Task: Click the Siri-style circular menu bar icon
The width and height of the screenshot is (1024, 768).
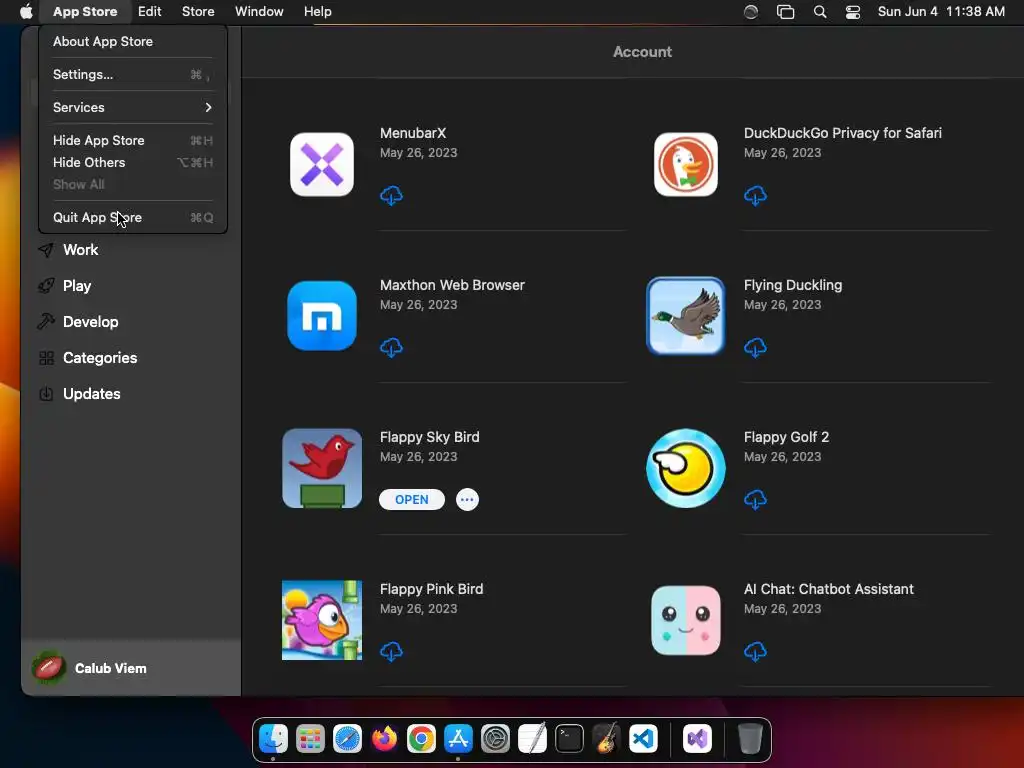Action: click(x=751, y=12)
